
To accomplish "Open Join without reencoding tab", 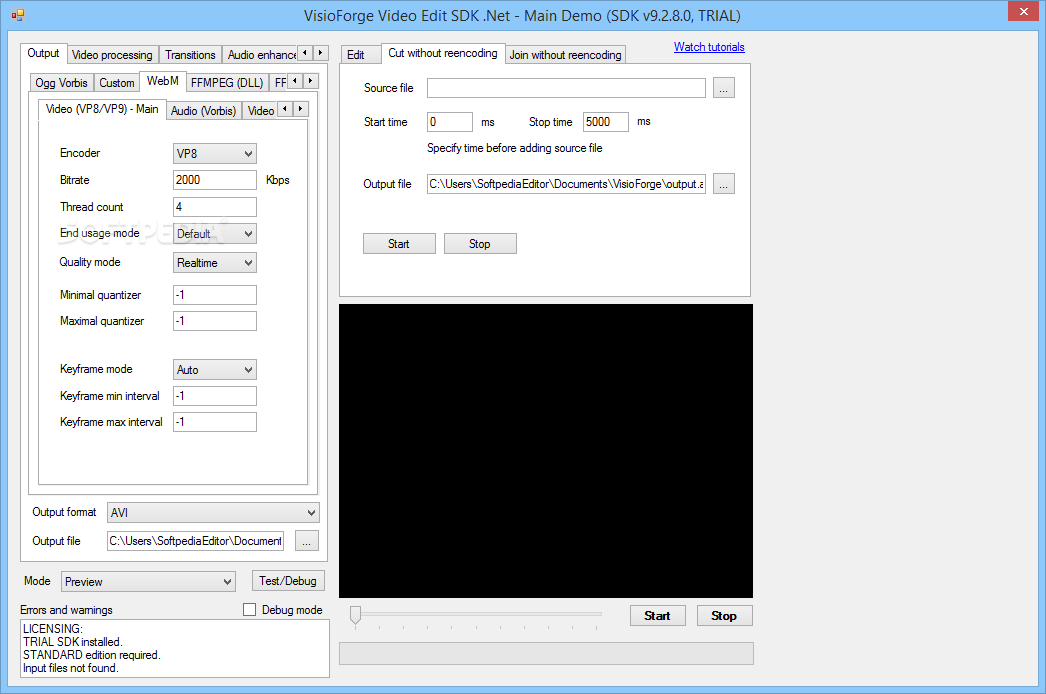I will pyautogui.click(x=566, y=55).
